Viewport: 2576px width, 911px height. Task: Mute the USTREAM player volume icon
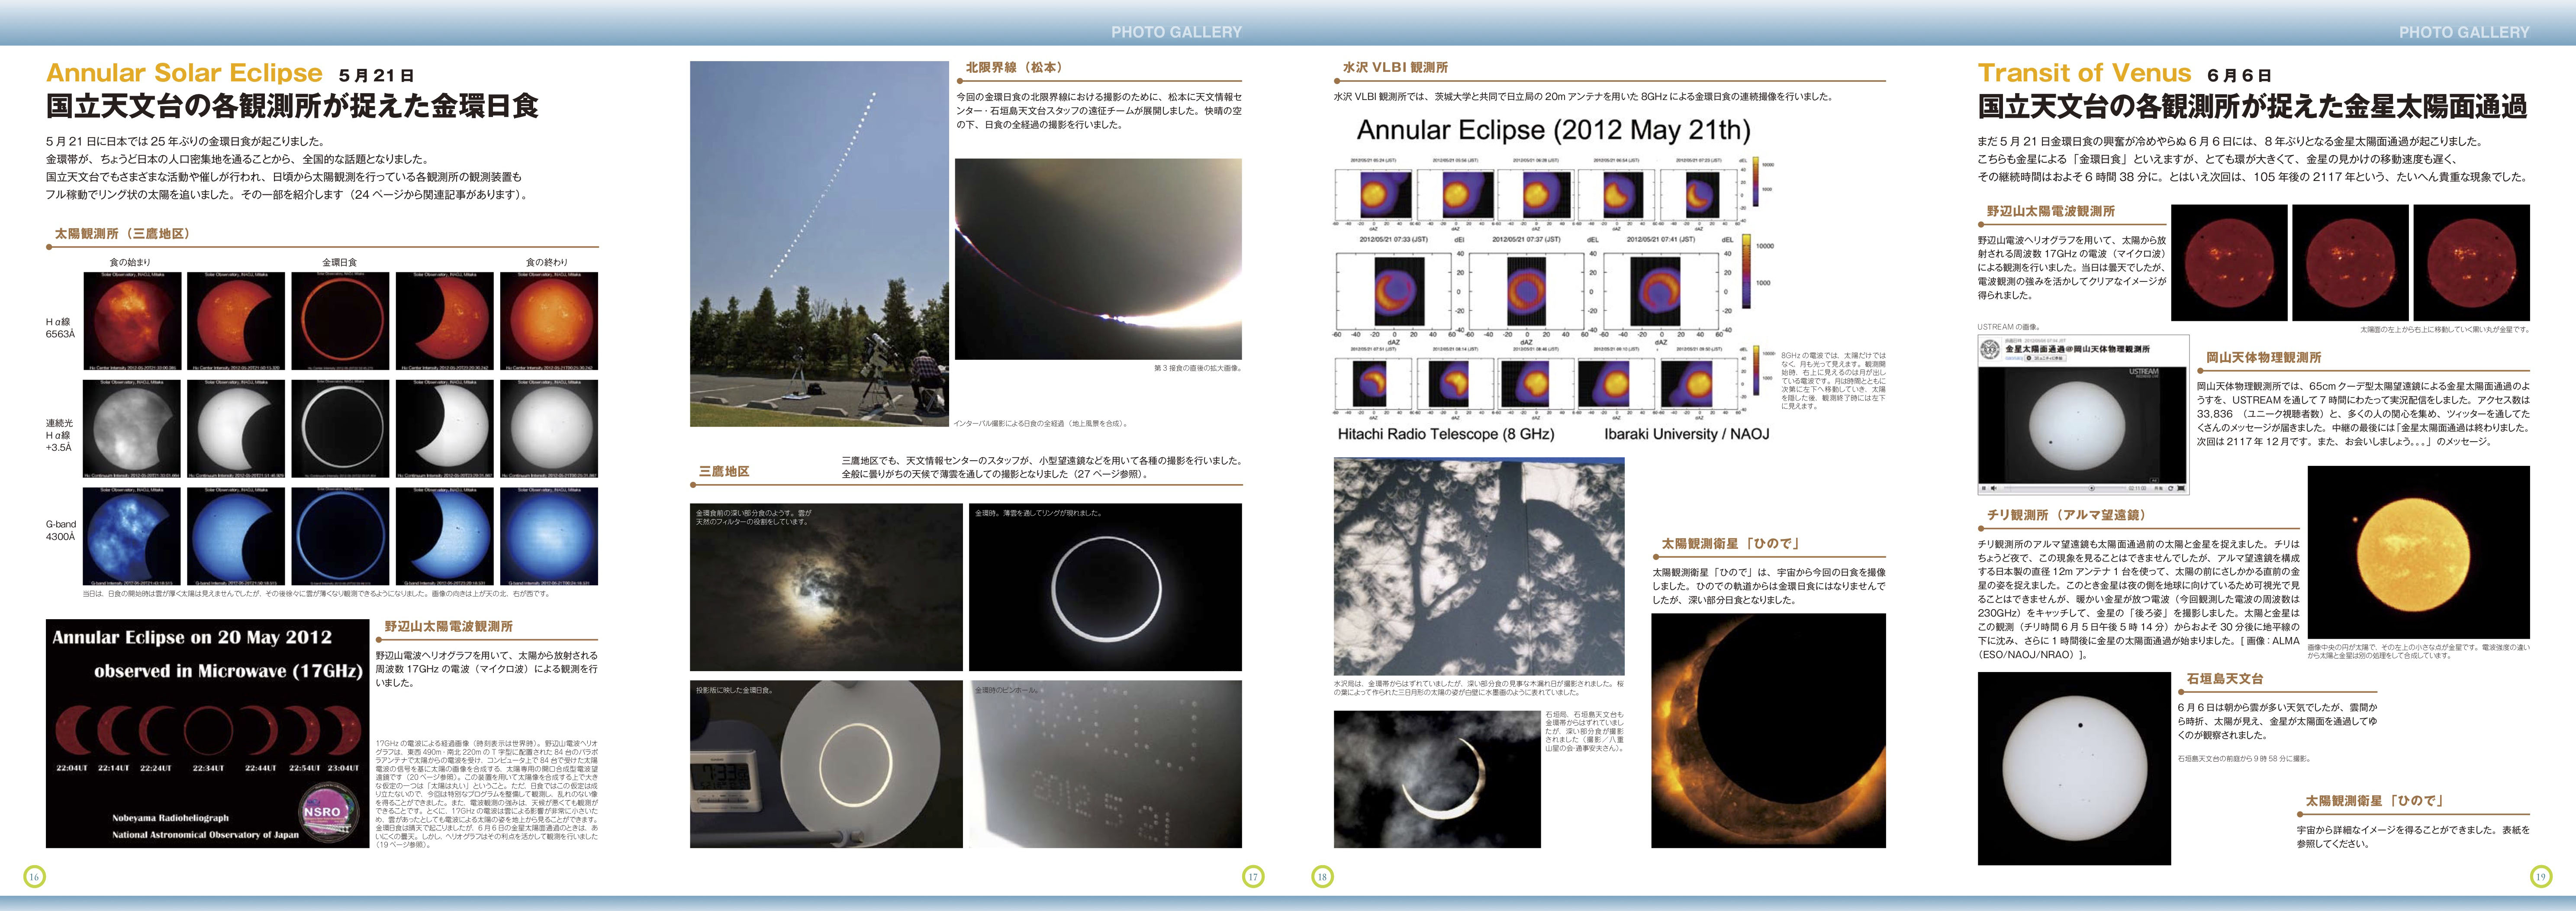pos(1994,488)
